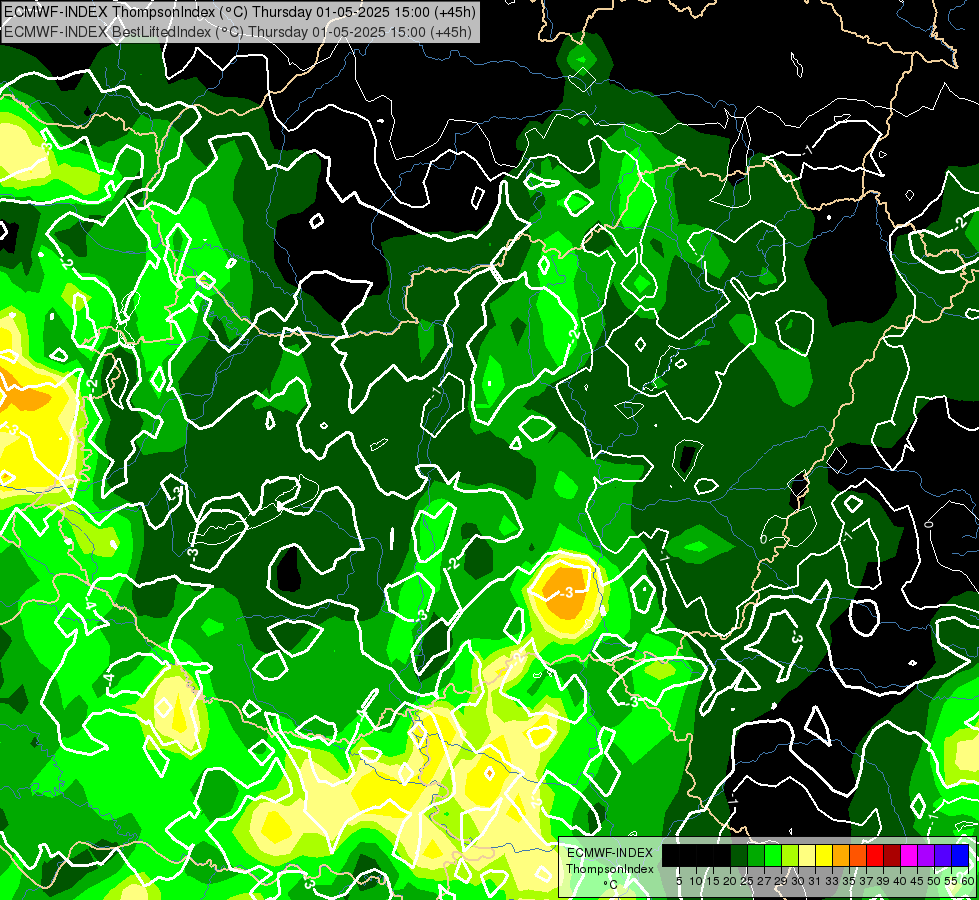The width and height of the screenshot is (979, 900).
Task: Click legend scale value 55
Action: point(952,881)
